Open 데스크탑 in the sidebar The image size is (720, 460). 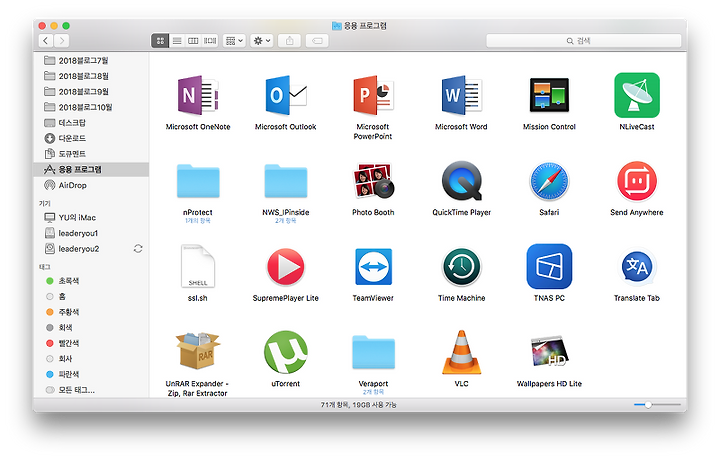tap(91, 123)
